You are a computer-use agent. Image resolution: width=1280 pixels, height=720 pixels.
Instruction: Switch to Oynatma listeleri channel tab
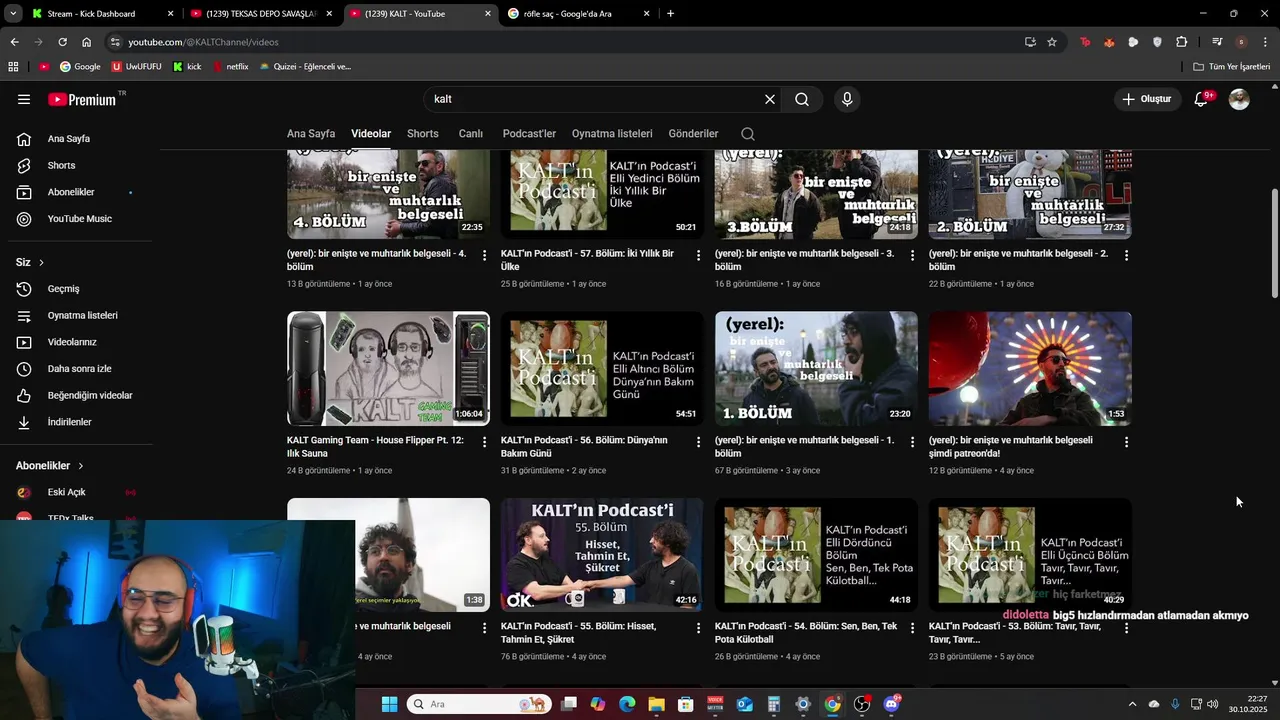click(x=612, y=134)
